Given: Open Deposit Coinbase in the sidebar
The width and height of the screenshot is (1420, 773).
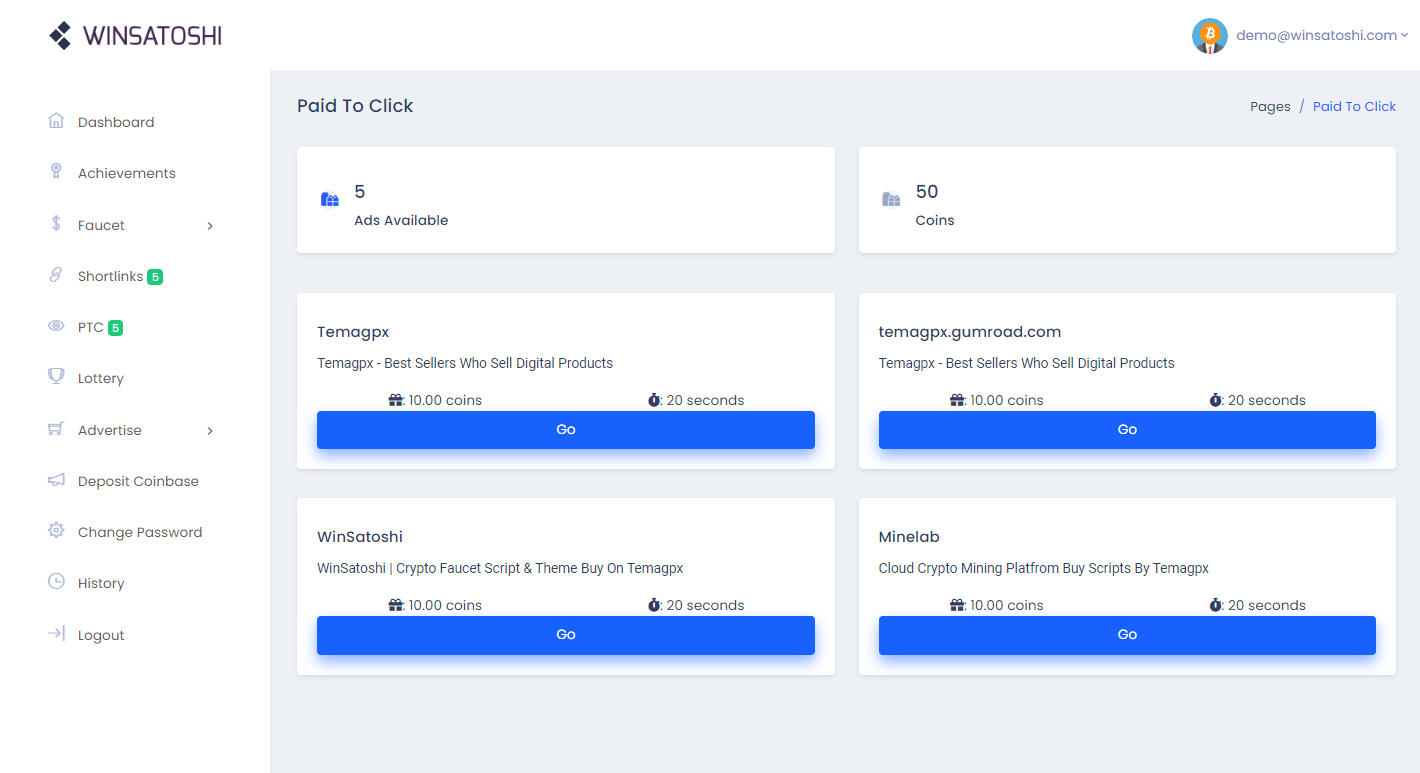Looking at the screenshot, I should tap(138, 481).
